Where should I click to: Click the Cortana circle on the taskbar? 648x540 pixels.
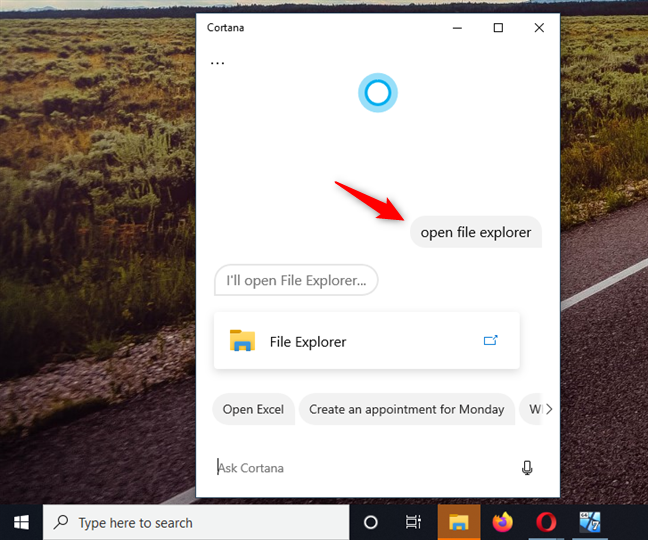click(x=371, y=522)
